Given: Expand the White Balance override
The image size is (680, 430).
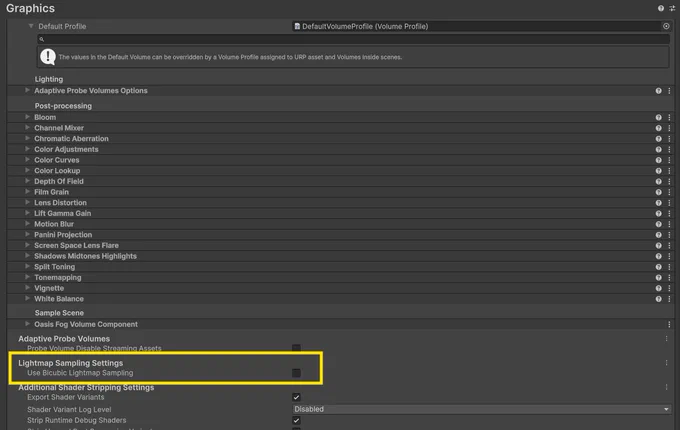Looking at the screenshot, I should pos(27,298).
